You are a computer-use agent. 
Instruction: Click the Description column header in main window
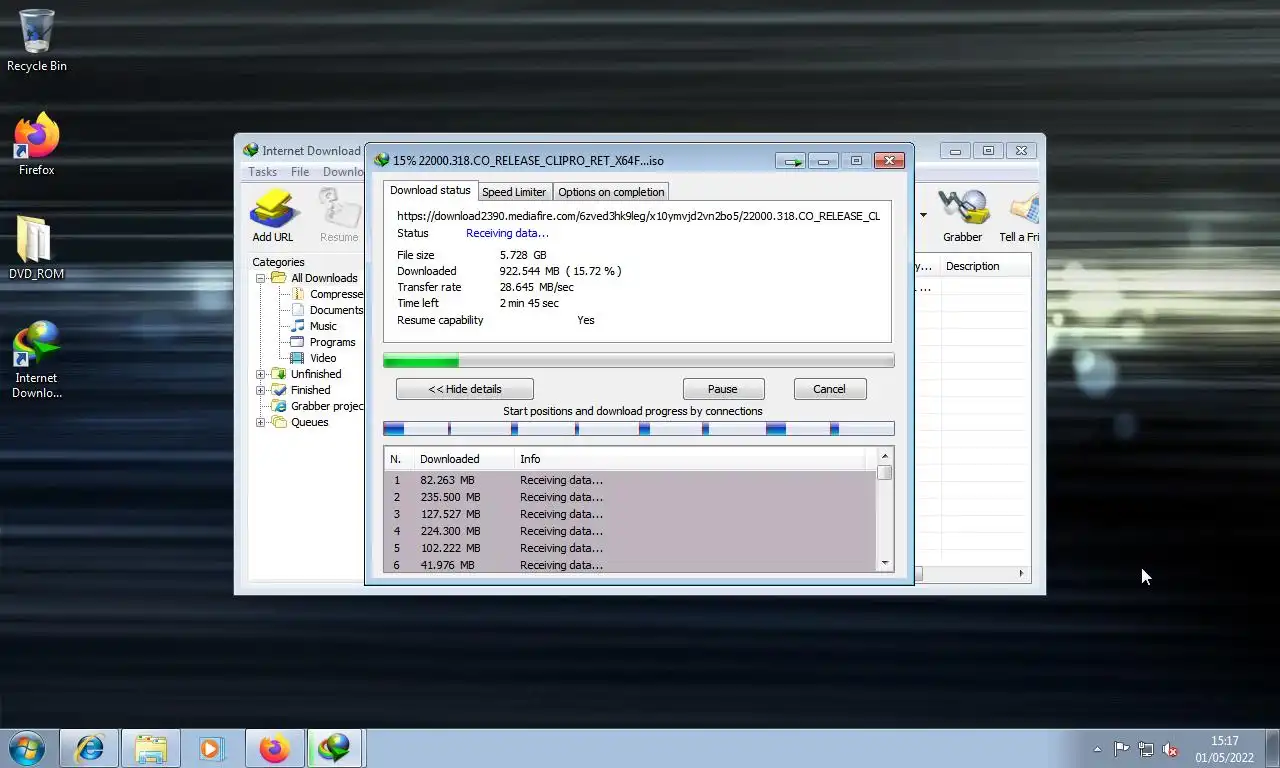[x=985, y=266]
